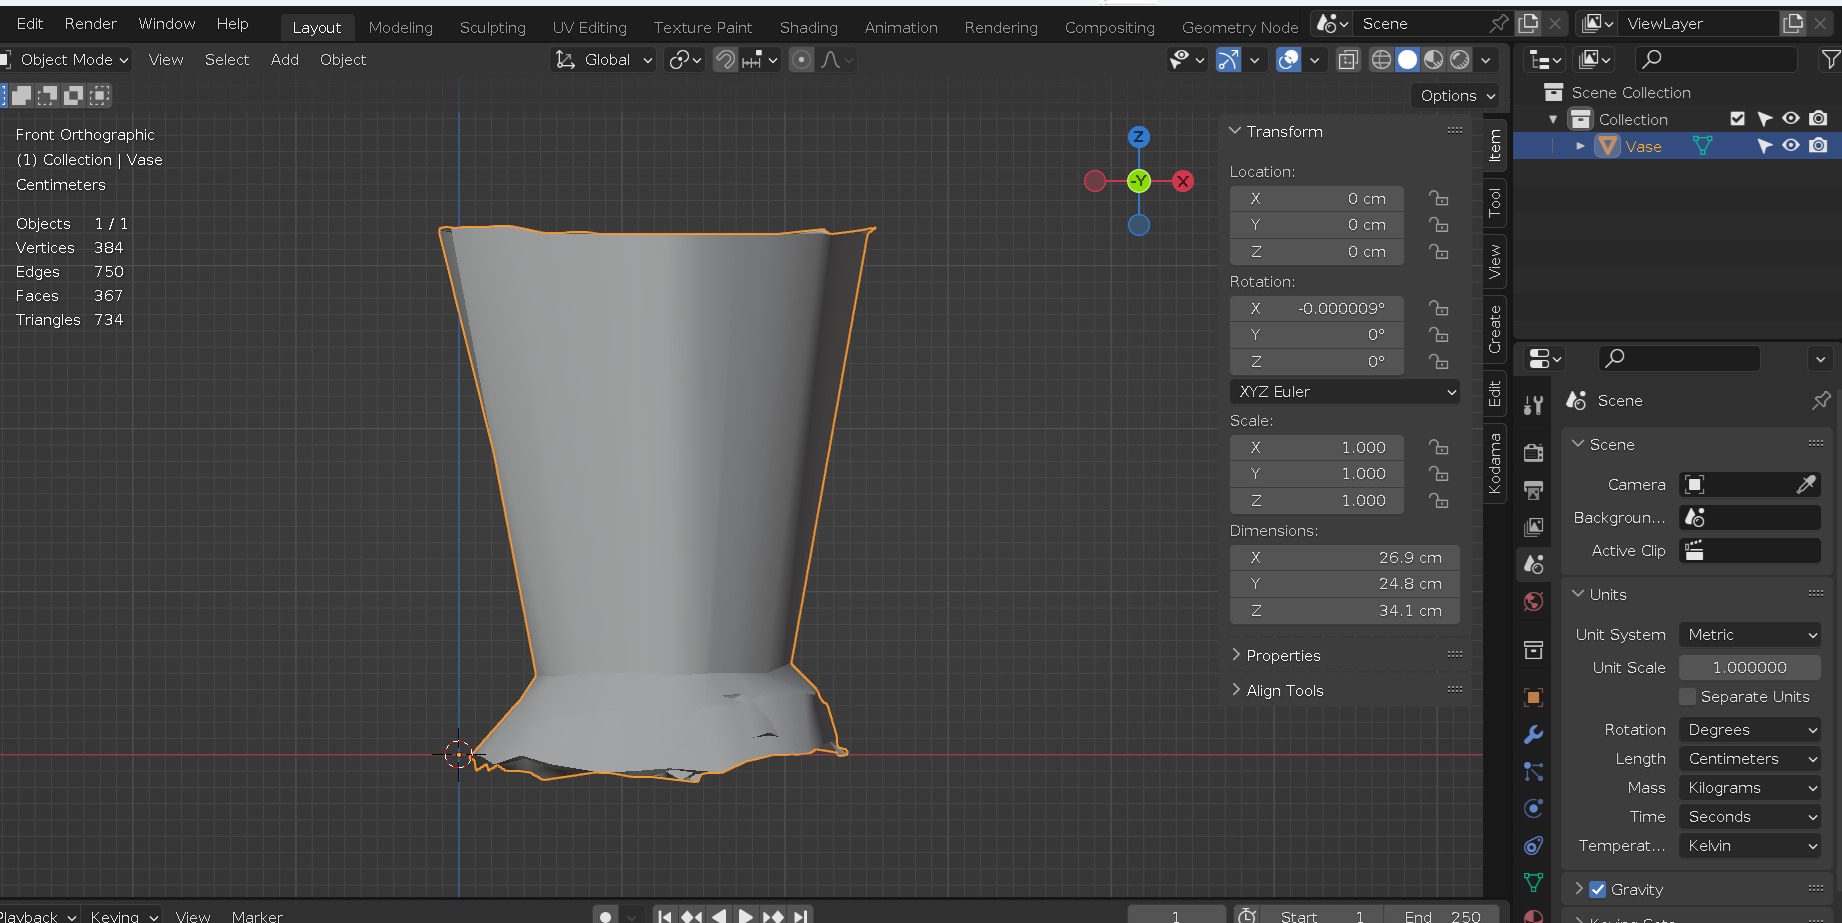Toggle show overlays button

click(x=1289, y=60)
